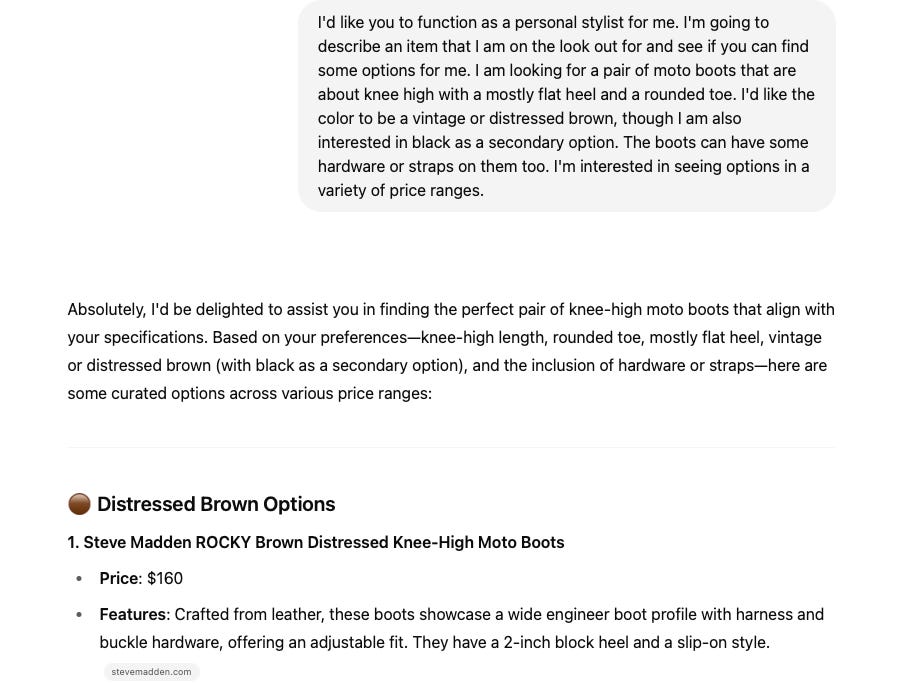Click the word Absolutely in the reply

[x=106, y=309]
